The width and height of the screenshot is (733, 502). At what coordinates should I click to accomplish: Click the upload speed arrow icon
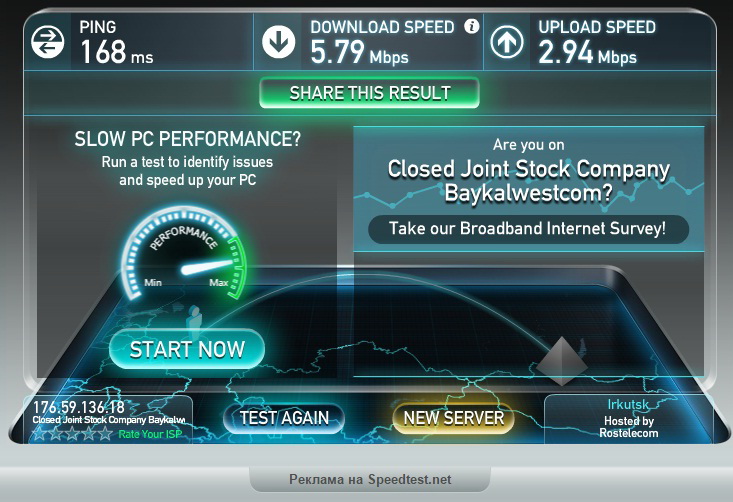[x=507, y=42]
